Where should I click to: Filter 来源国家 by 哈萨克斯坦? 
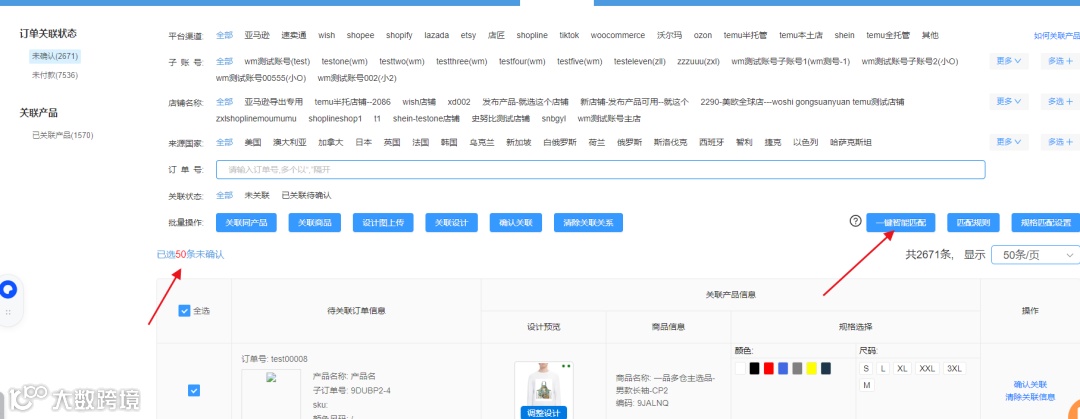coord(851,143)
